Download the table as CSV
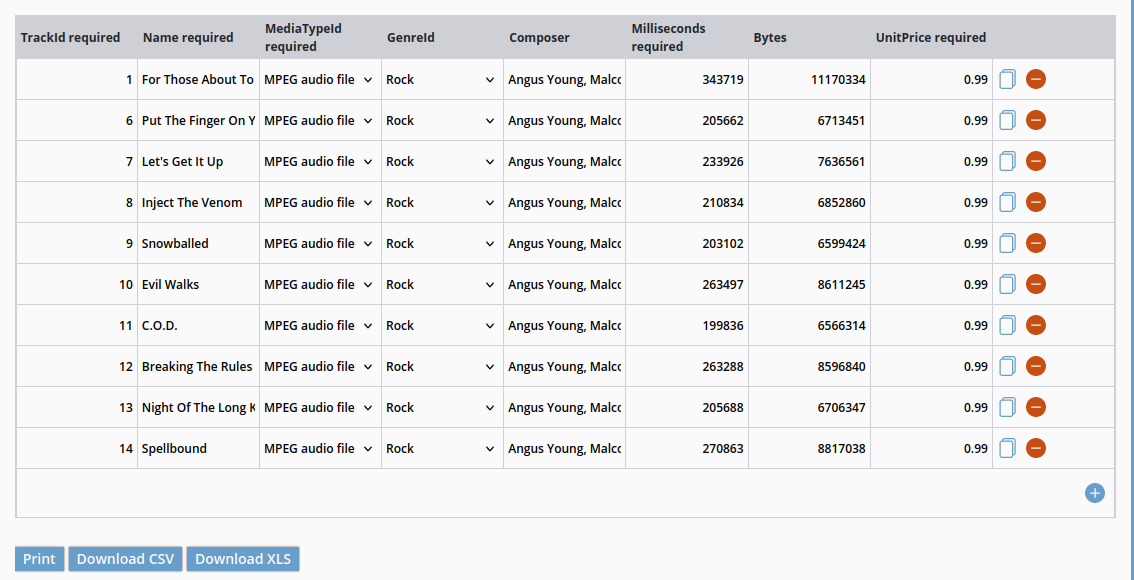 pos(126,559)
